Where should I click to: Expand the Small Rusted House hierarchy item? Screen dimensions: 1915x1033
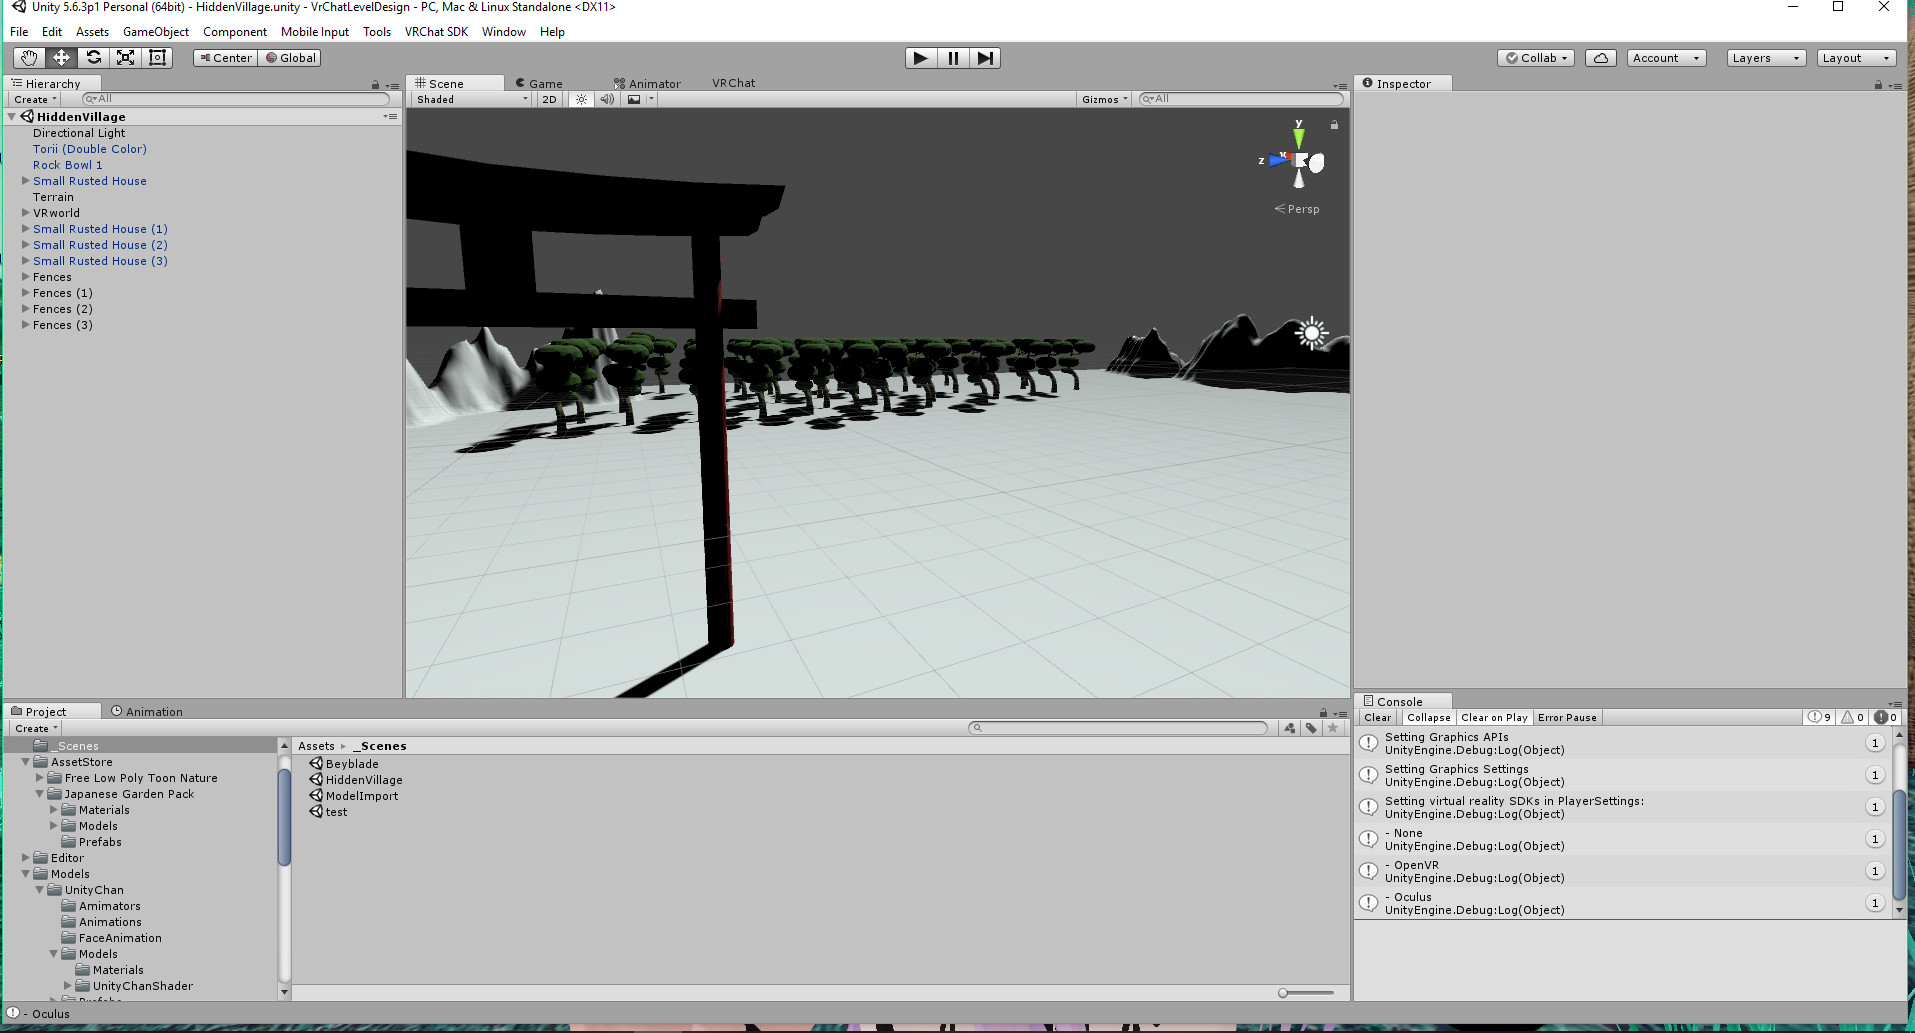point(25,181)
